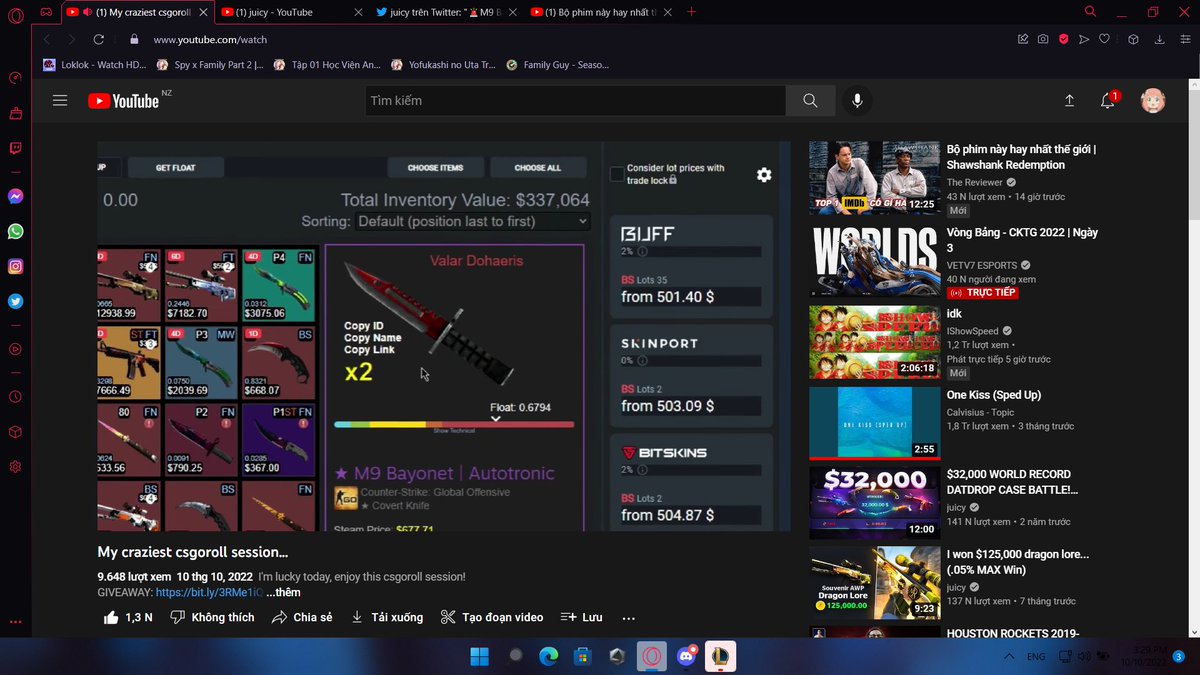Screen dimensions: 1200x675
Task: Search with your voice microphone
Action: pyautogui.click(x=856, y=101)
